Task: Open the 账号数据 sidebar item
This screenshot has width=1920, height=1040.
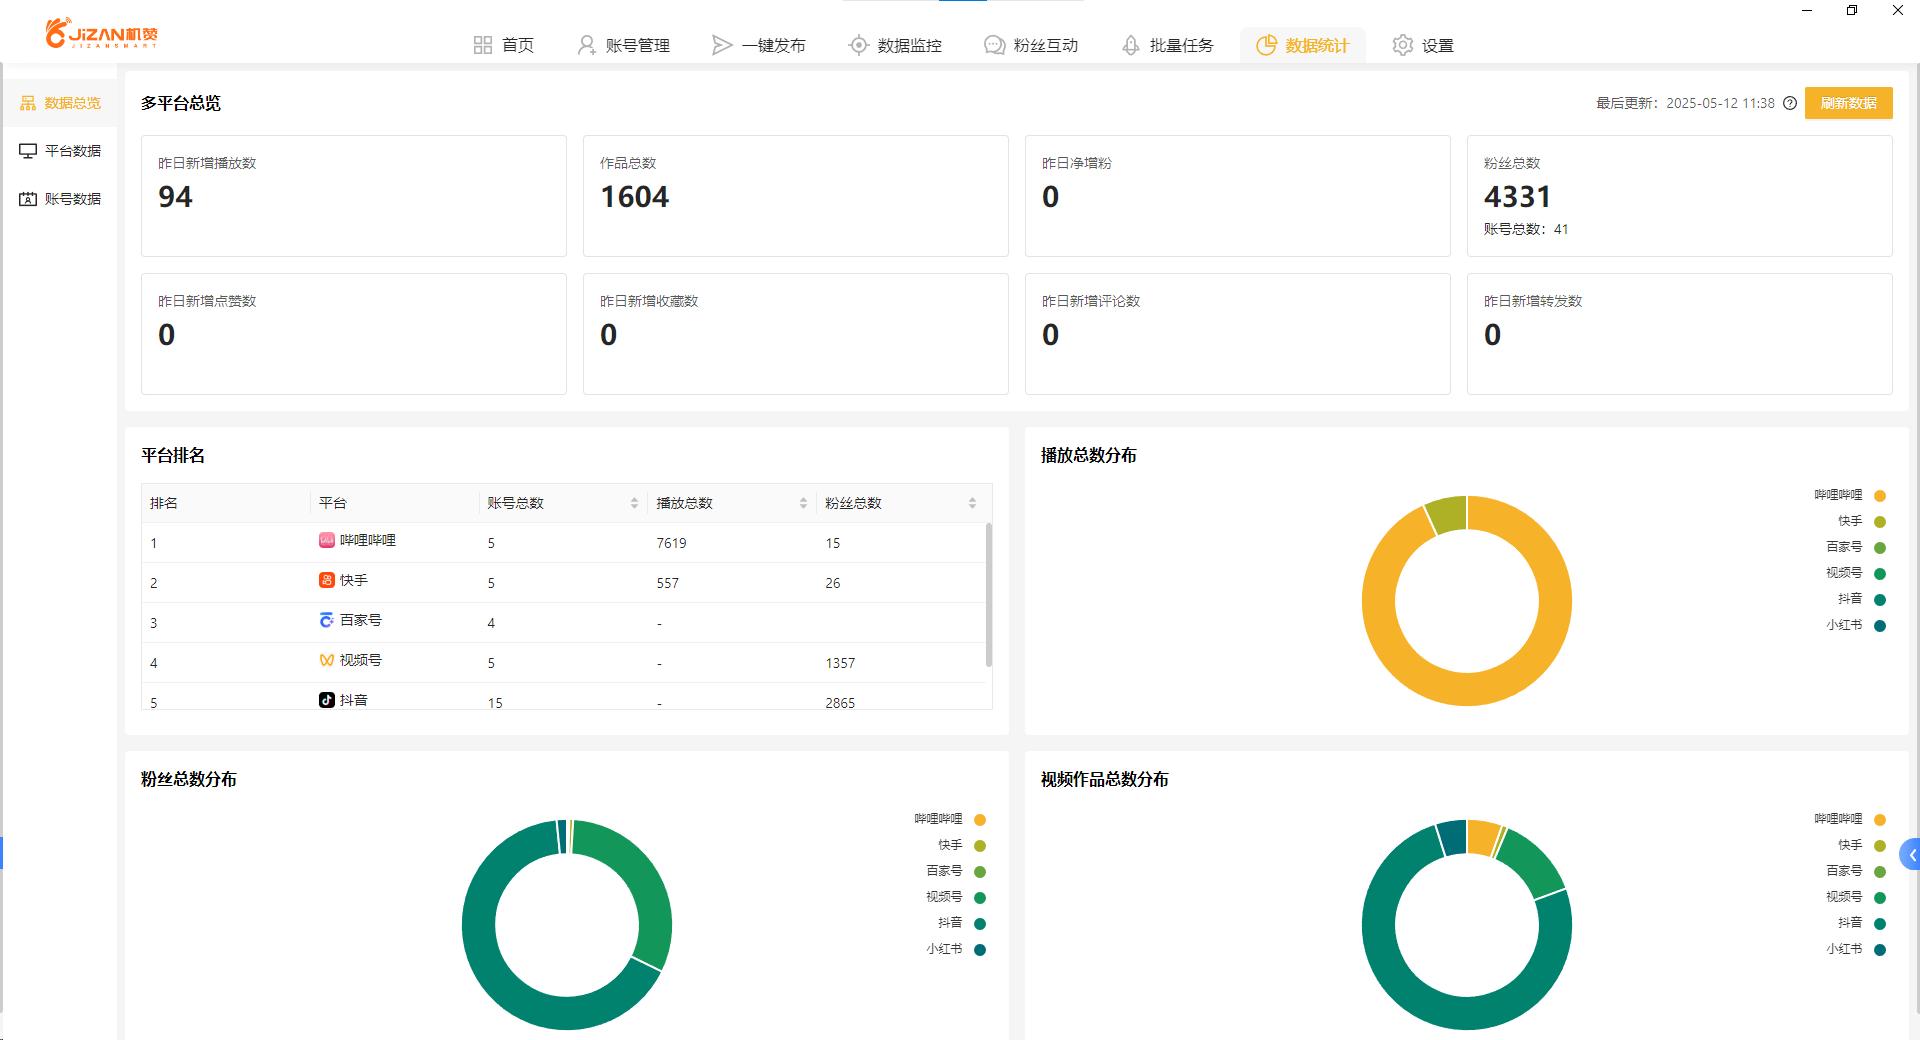Action: point(60,199)
